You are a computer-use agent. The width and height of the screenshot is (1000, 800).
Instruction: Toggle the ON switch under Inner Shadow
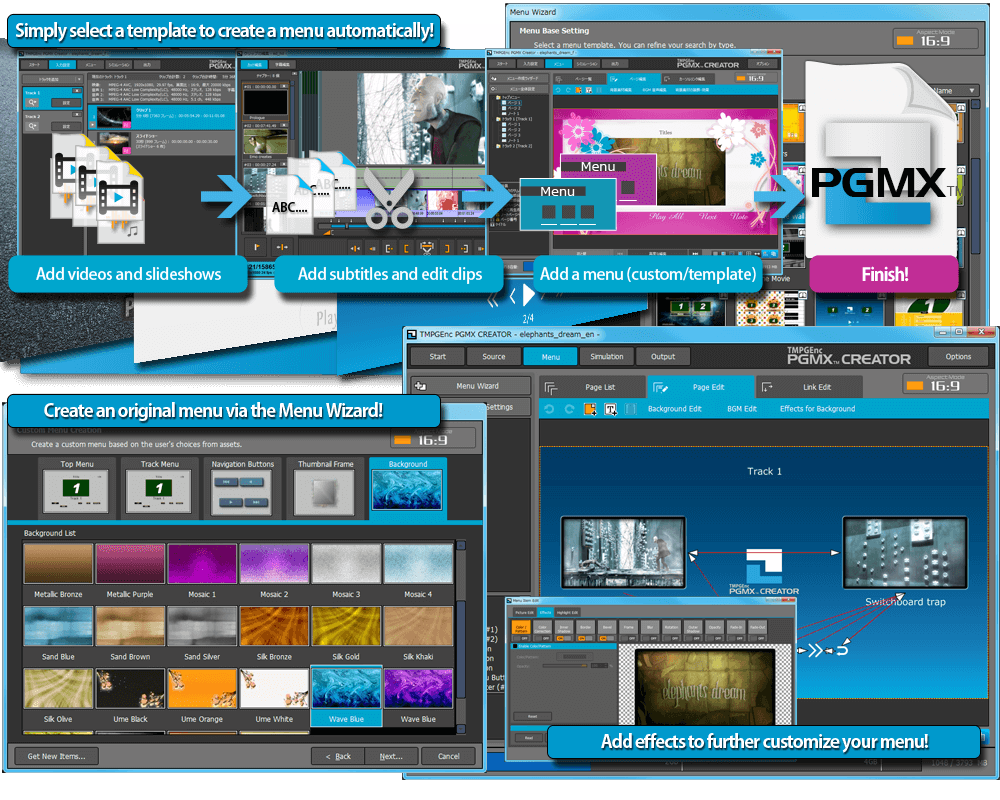[564, 638]
